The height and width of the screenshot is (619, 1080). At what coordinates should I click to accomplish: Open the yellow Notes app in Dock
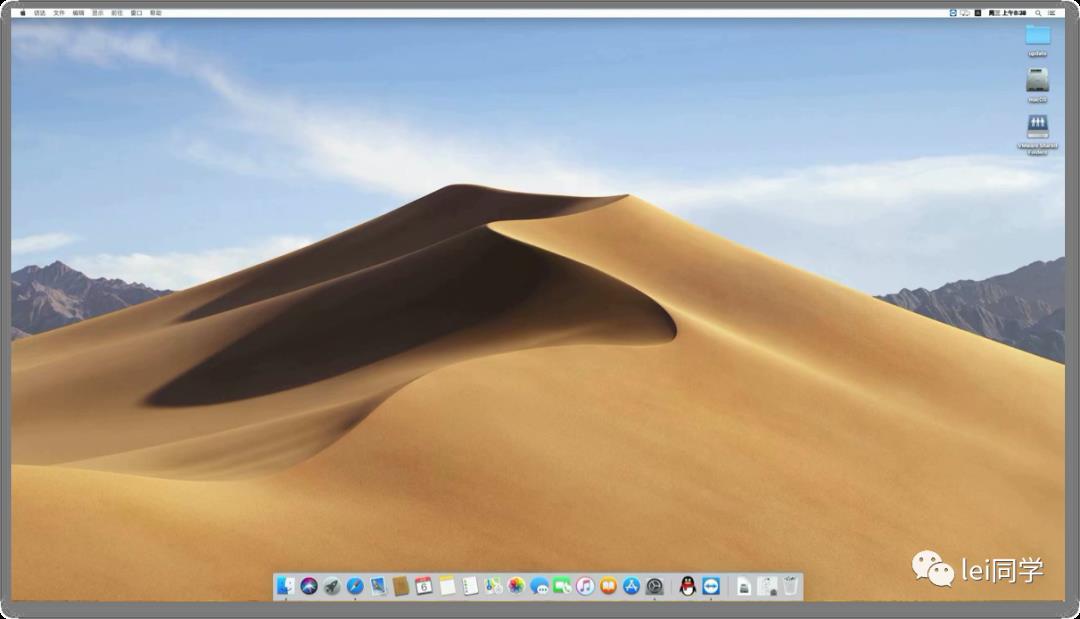448,586
